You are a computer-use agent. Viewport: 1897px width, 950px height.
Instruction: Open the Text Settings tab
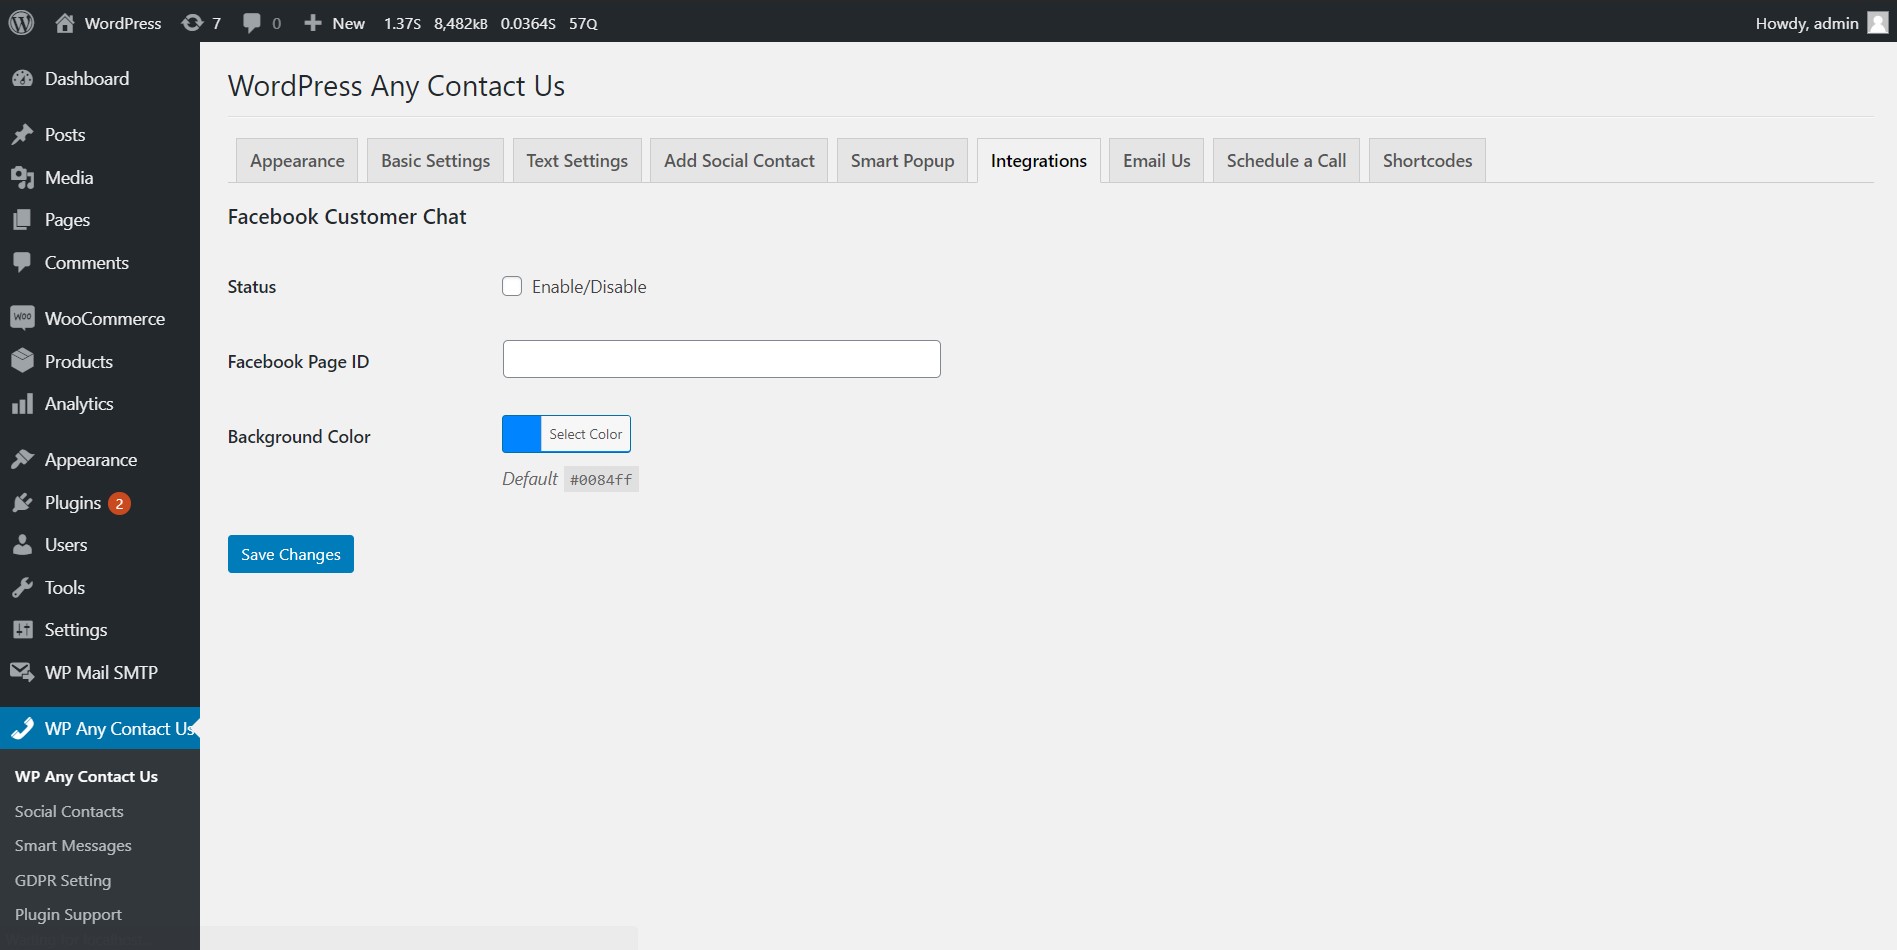[x=577, y=161]
